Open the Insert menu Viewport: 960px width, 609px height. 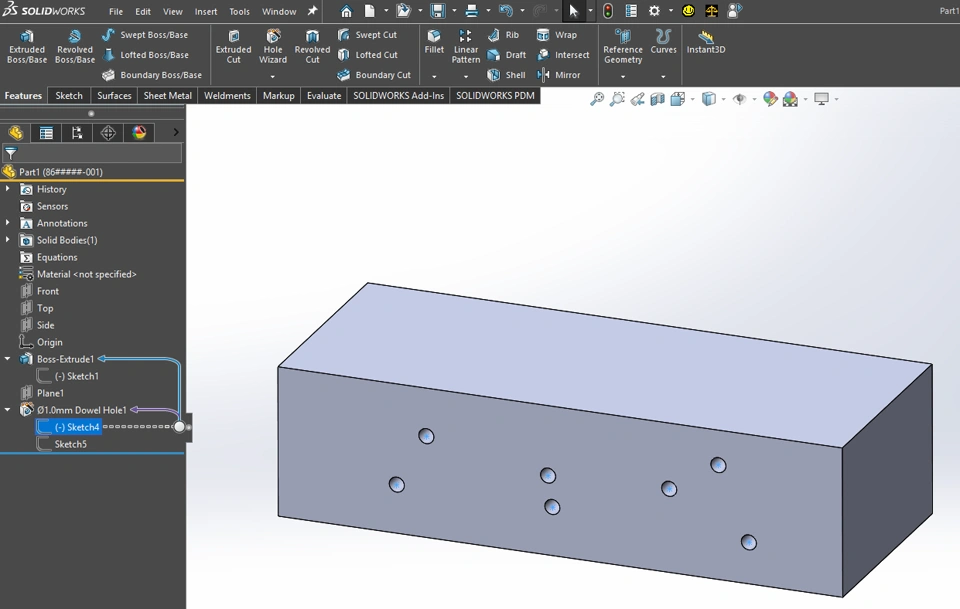pos(206,12)
